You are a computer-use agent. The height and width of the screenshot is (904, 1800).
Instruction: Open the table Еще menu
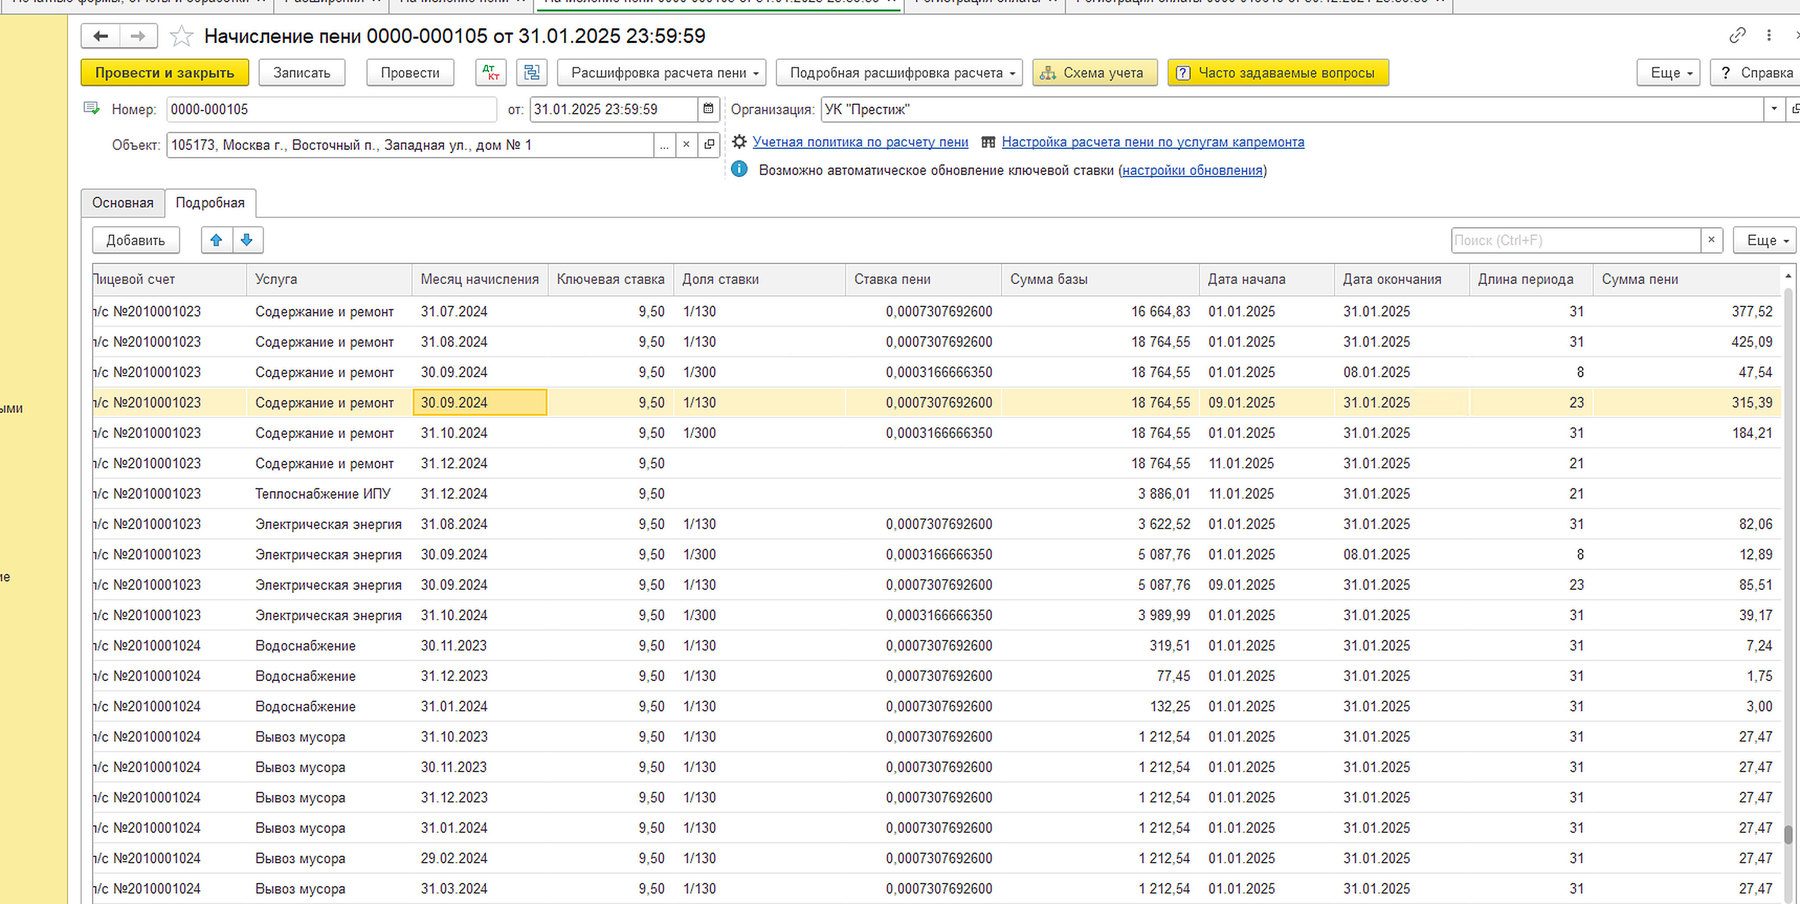(1765, 240)
